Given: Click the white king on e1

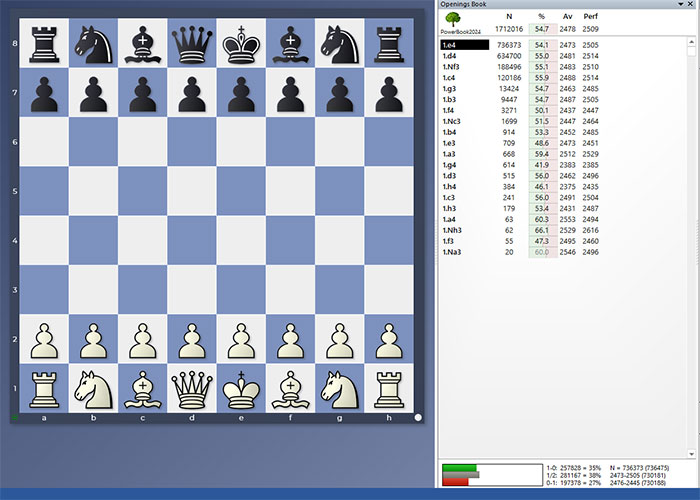Looking at the screenshot, I should point(241,390).
